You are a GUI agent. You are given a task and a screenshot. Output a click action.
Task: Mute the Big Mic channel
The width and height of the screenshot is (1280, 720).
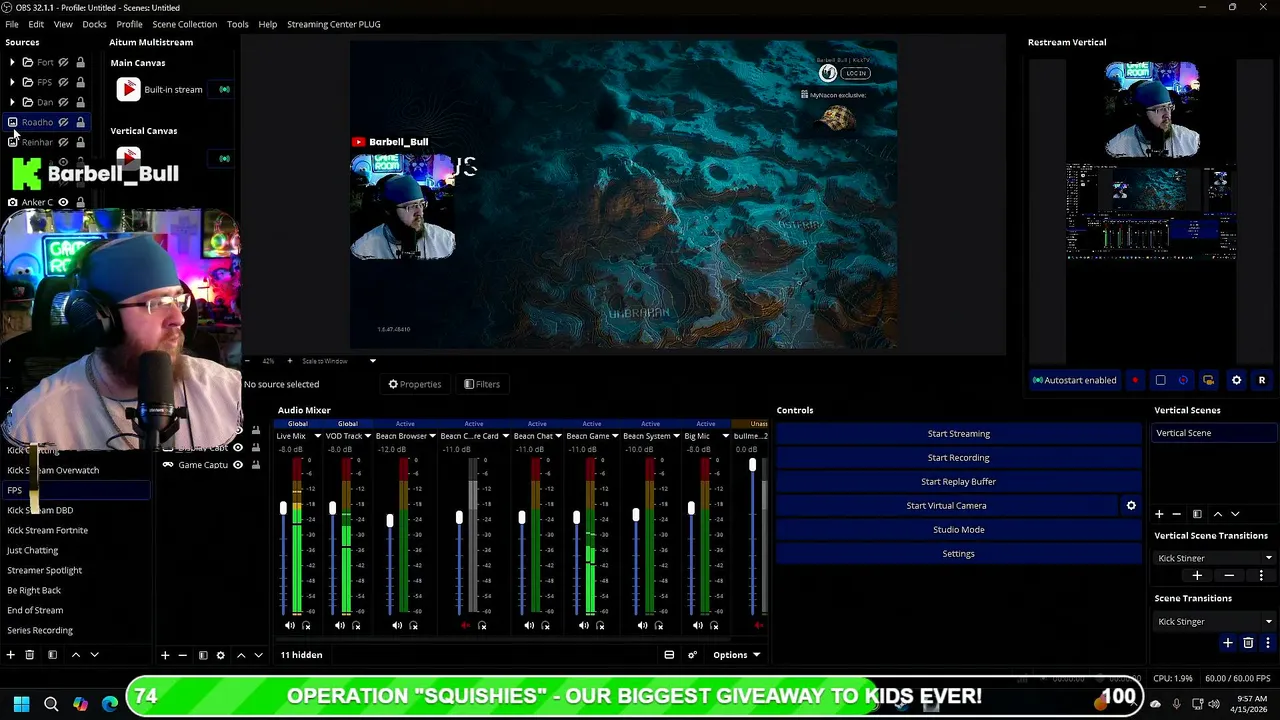pos(698,626)
